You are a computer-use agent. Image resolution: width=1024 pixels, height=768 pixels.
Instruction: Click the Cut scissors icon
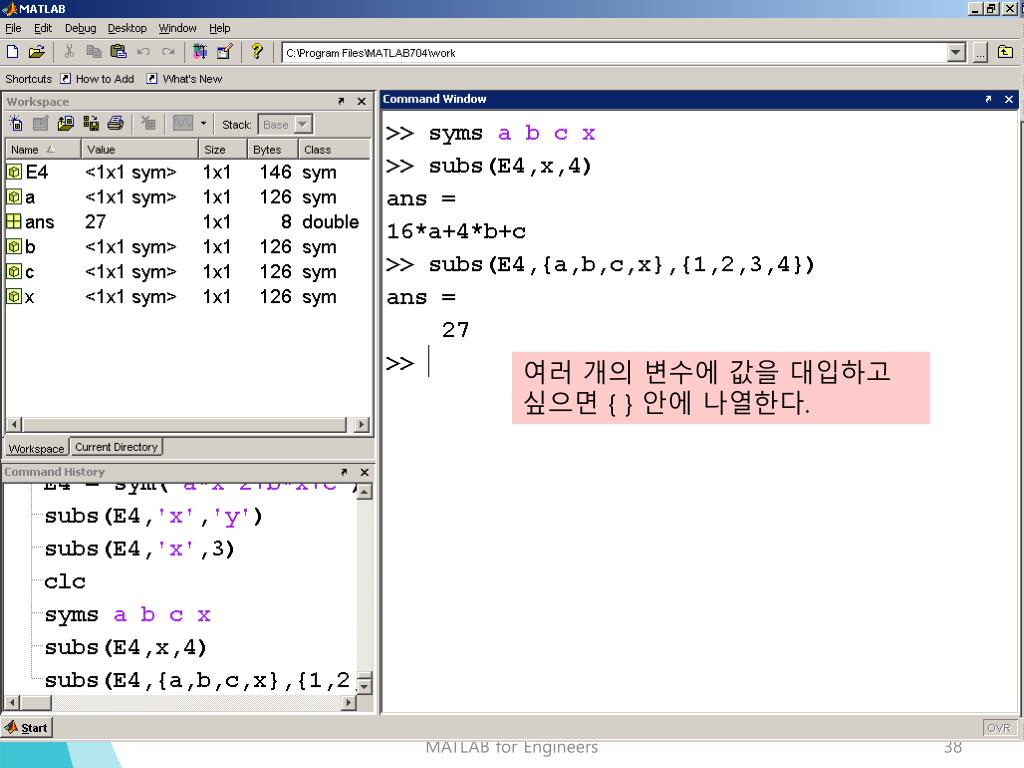[69, 52]
